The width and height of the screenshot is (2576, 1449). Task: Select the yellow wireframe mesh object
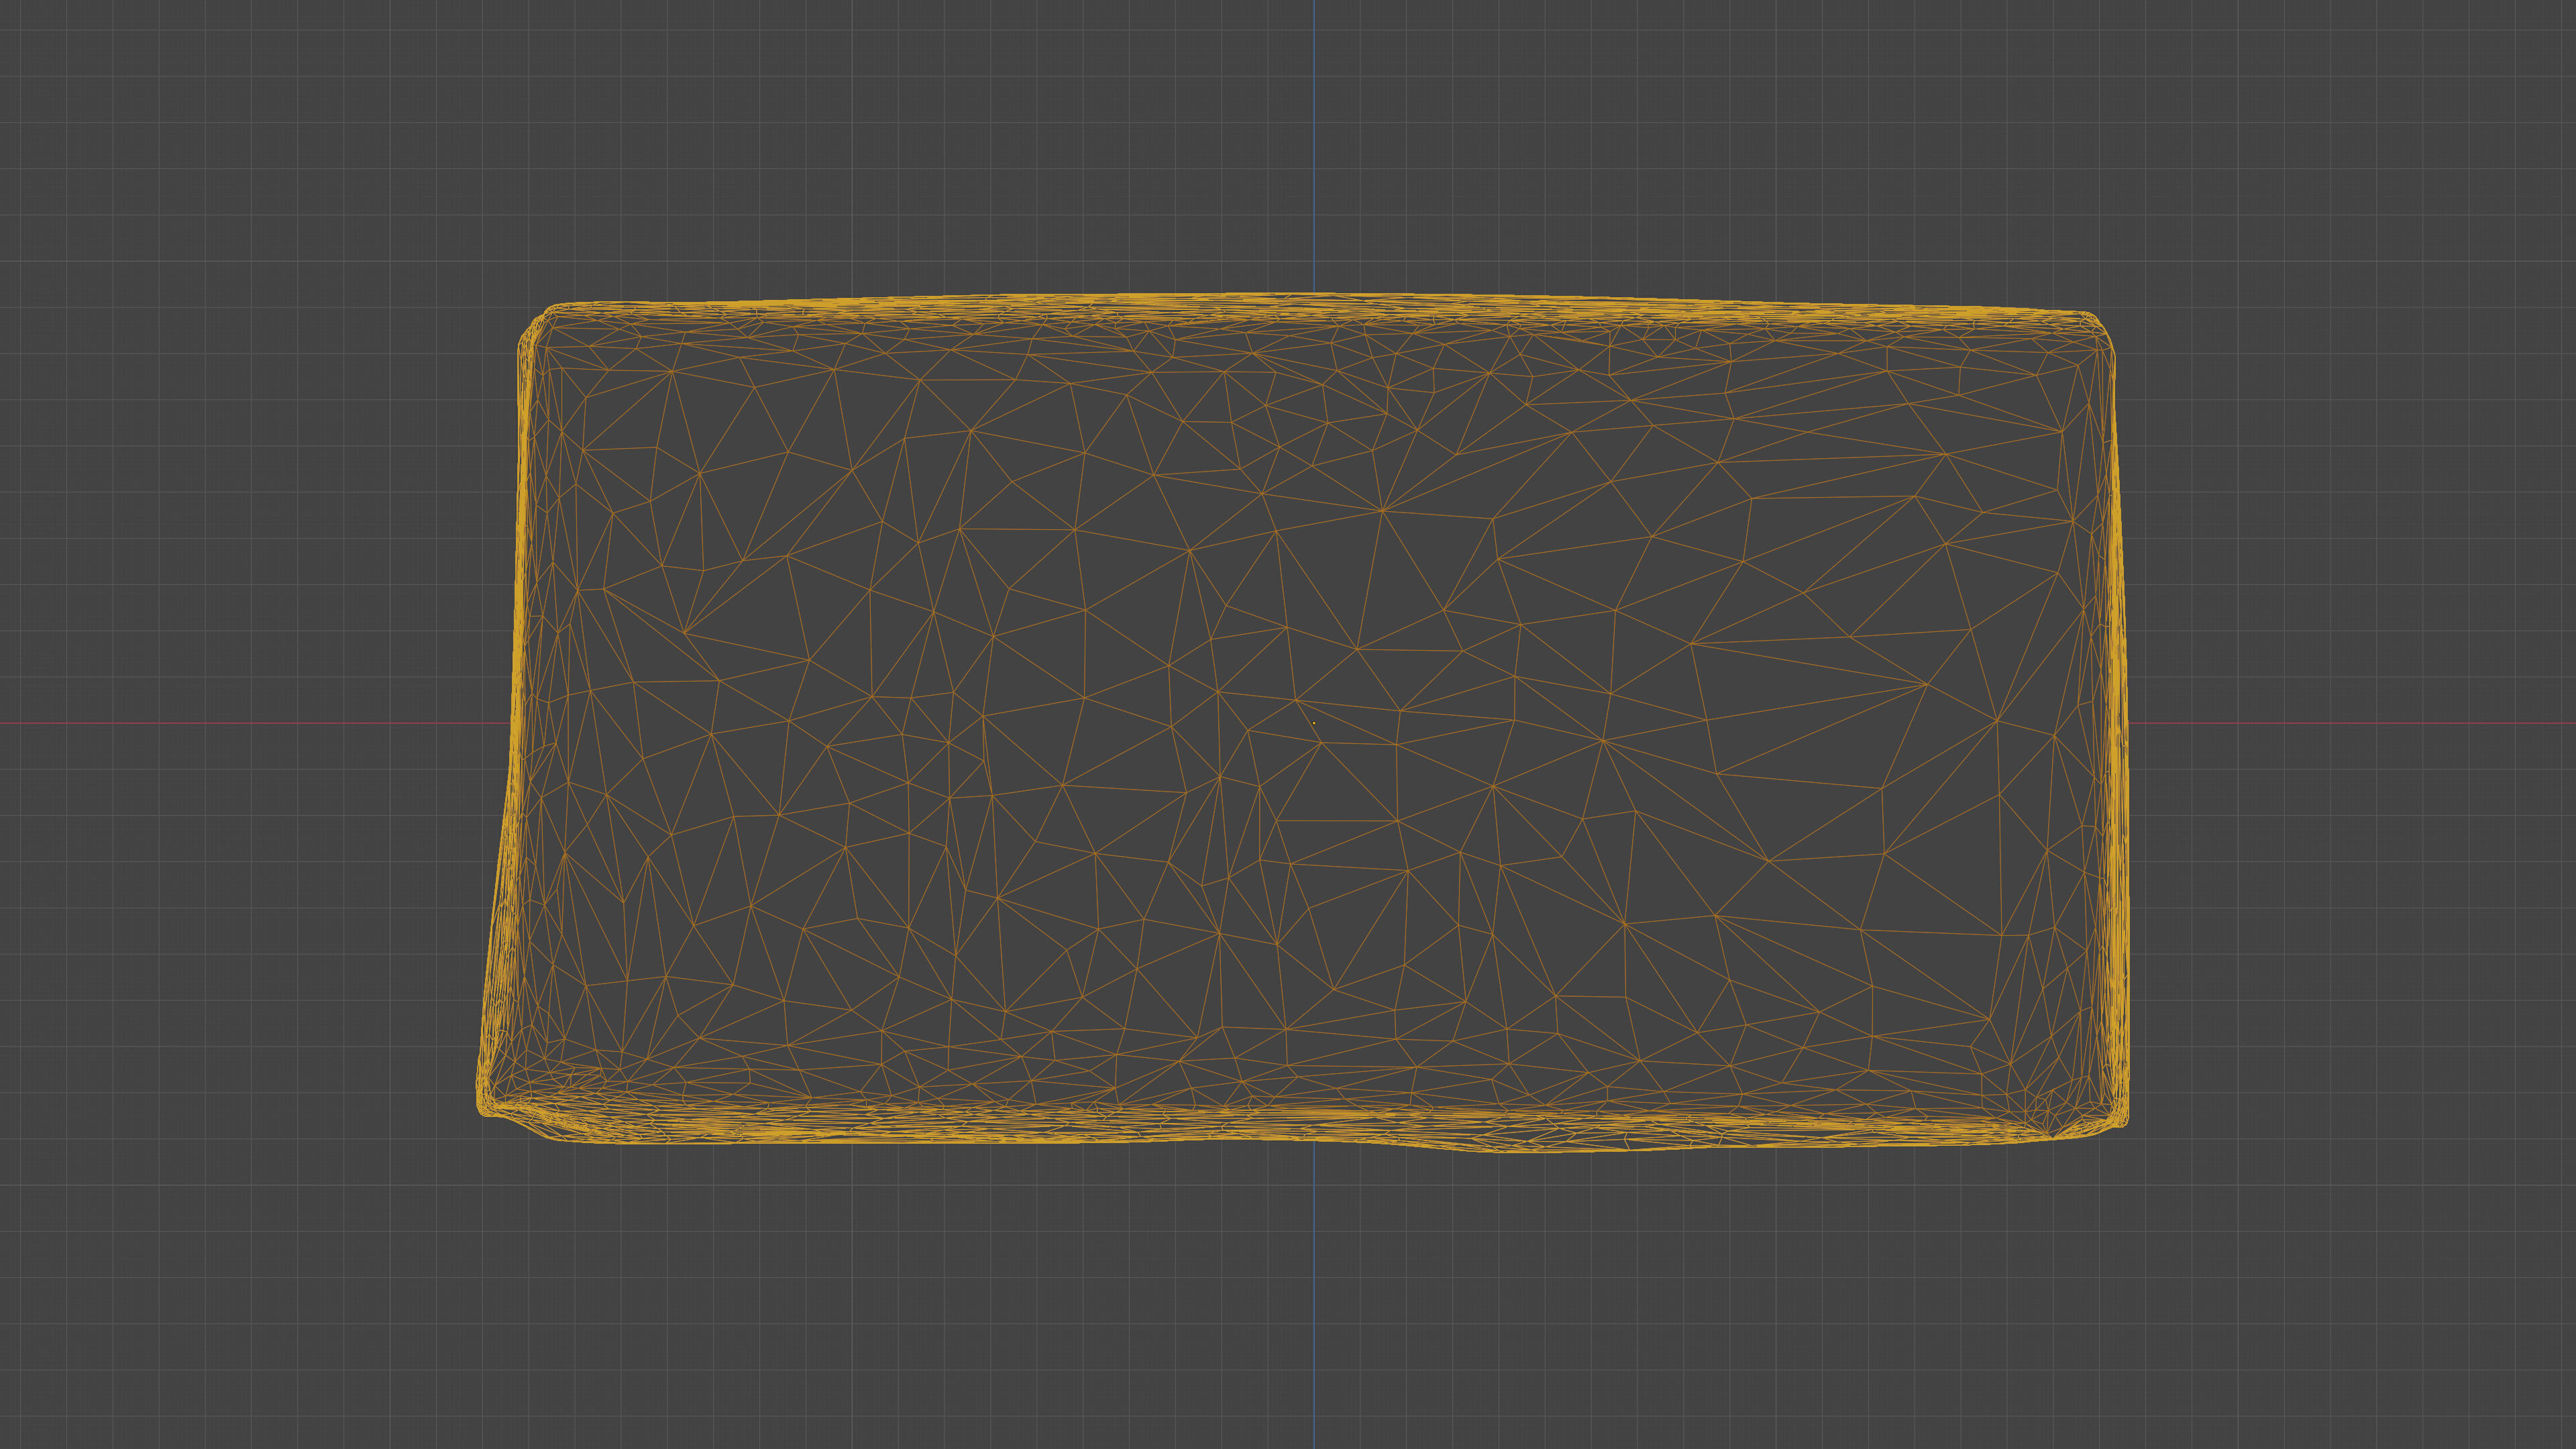click(1302, 723)
